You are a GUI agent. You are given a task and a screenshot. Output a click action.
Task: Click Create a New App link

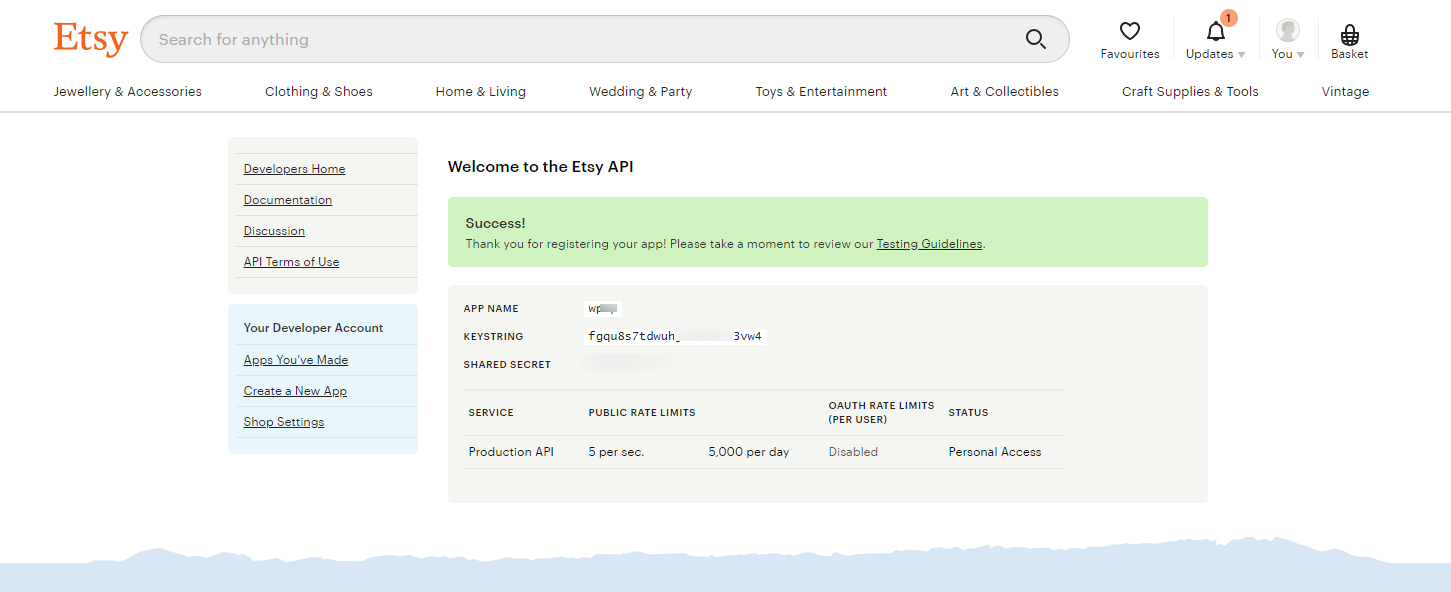tap(295, 391)
